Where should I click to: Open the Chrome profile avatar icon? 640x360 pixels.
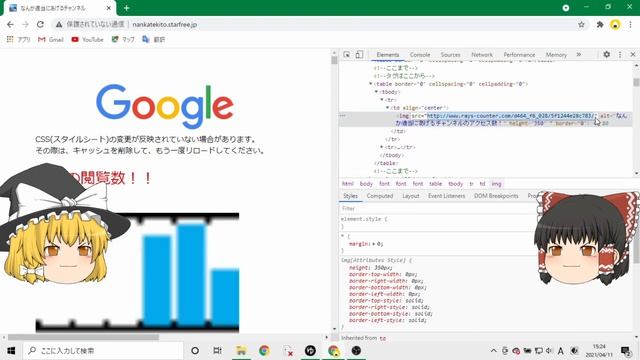click(615, 24)
